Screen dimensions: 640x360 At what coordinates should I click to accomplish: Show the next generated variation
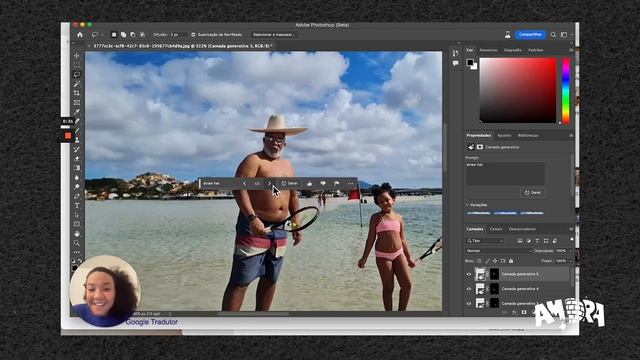point(269,184)
